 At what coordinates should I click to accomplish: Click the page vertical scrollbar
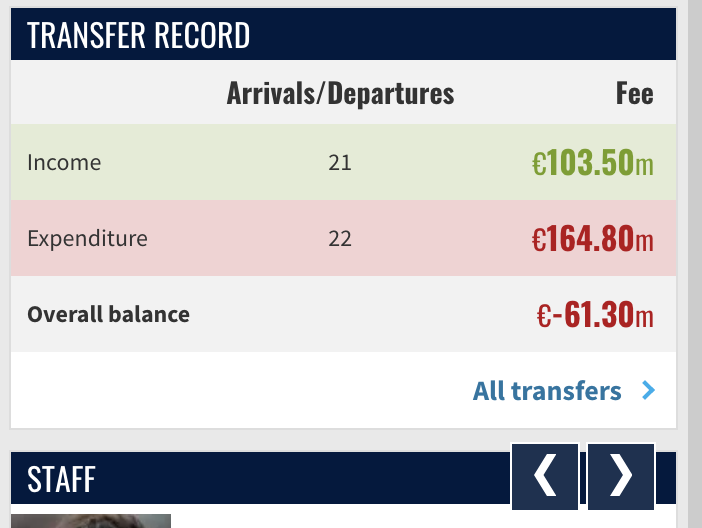(x=695, y=264)
